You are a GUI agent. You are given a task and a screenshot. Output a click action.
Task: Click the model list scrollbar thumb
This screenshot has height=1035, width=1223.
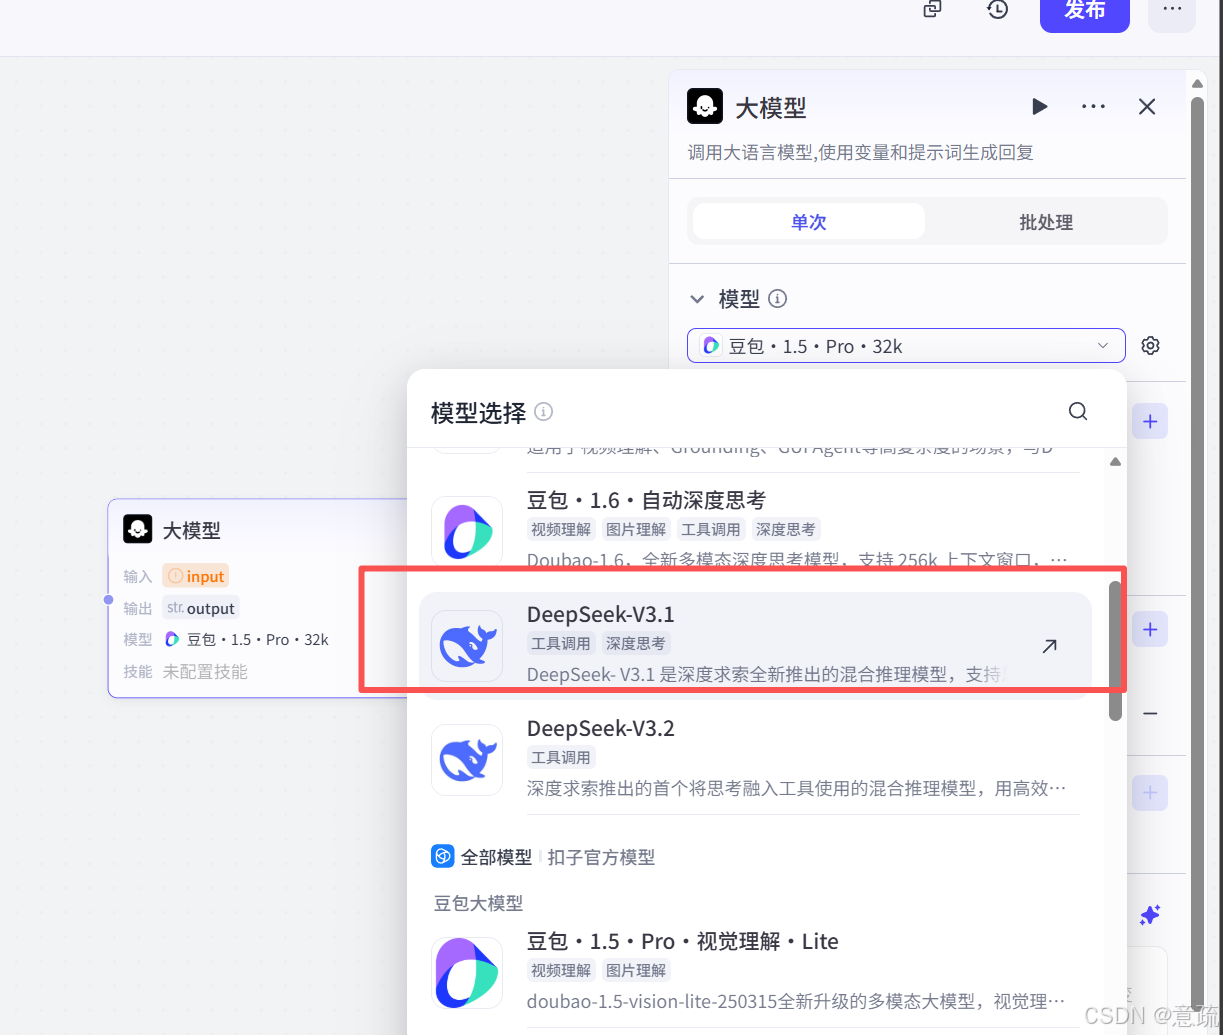[1115, 650]
